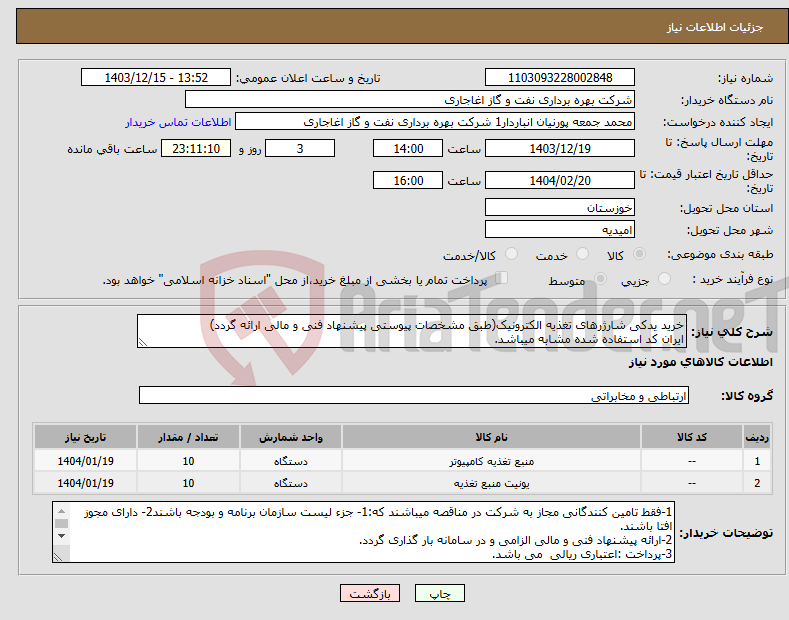The width and height of the screenshot is (789, 620).
Task: Click the buyer notes scrollbar thumb
Action: 61,523
